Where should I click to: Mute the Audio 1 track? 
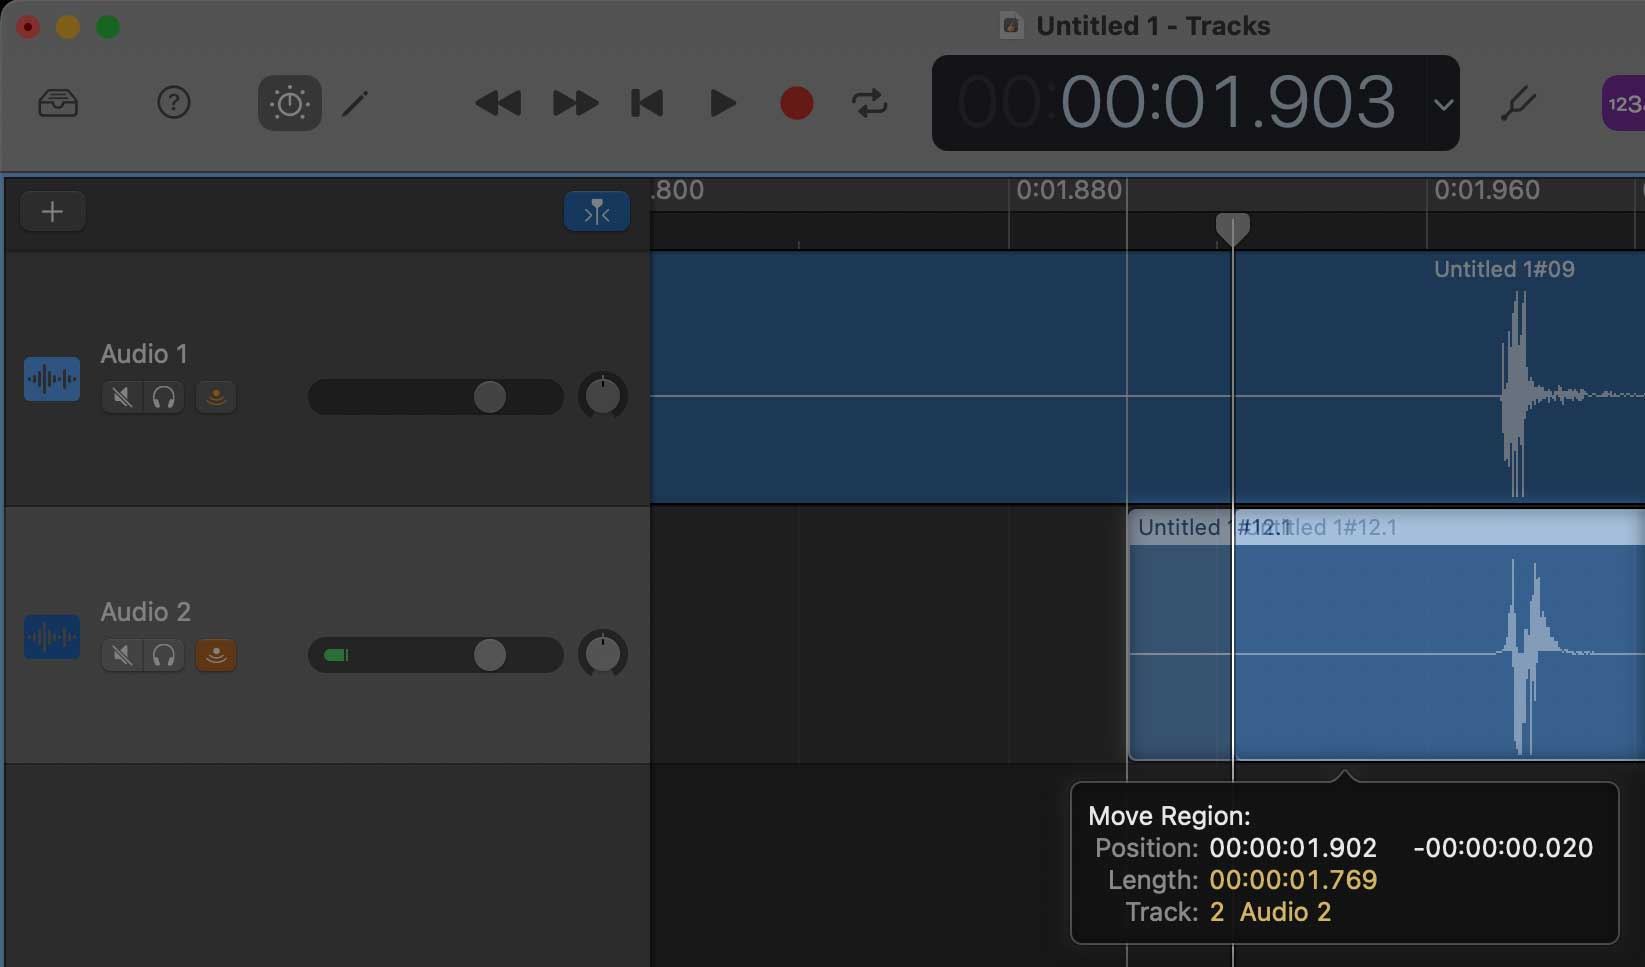tap(122, 398)
